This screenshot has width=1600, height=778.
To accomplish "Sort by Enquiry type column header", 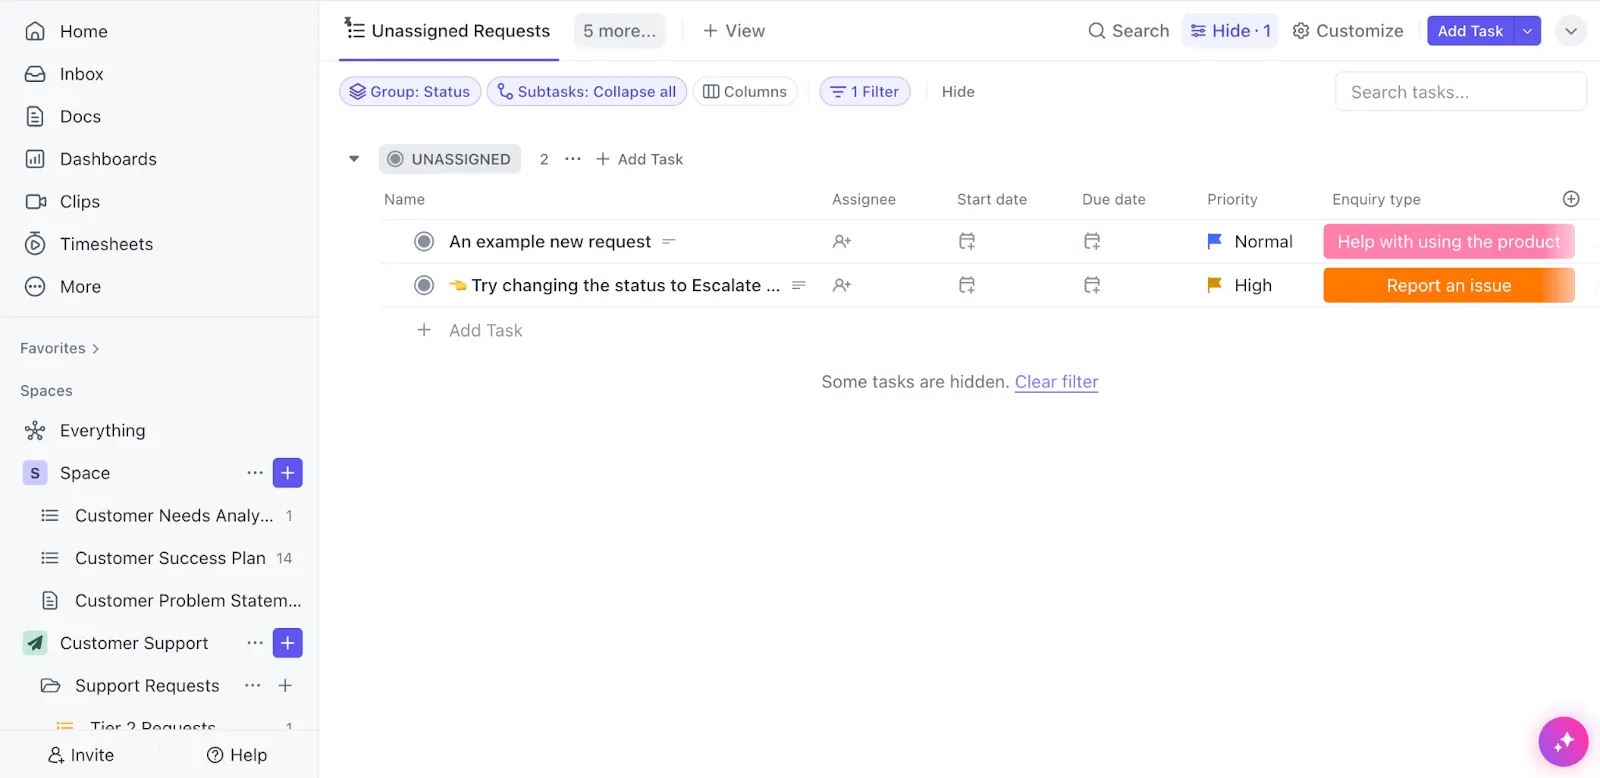I will click(1376, 200).
